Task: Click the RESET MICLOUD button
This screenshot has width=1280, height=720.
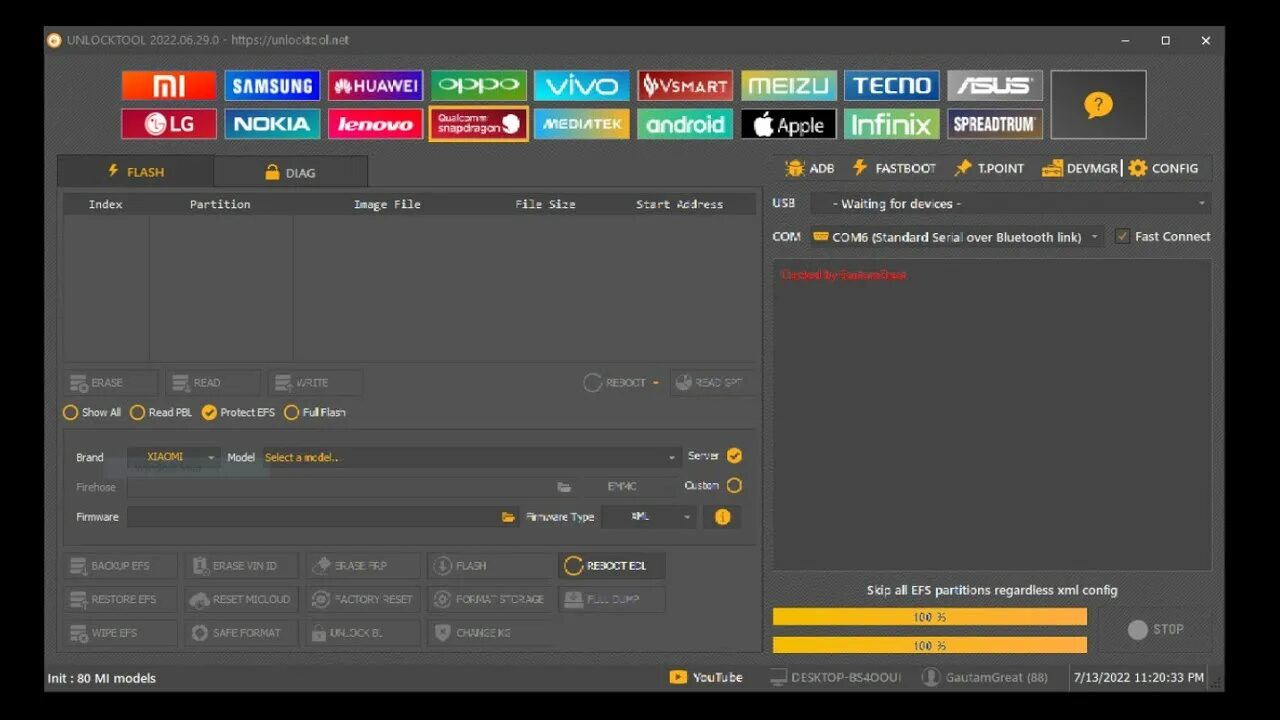Action: click(241, 599)
